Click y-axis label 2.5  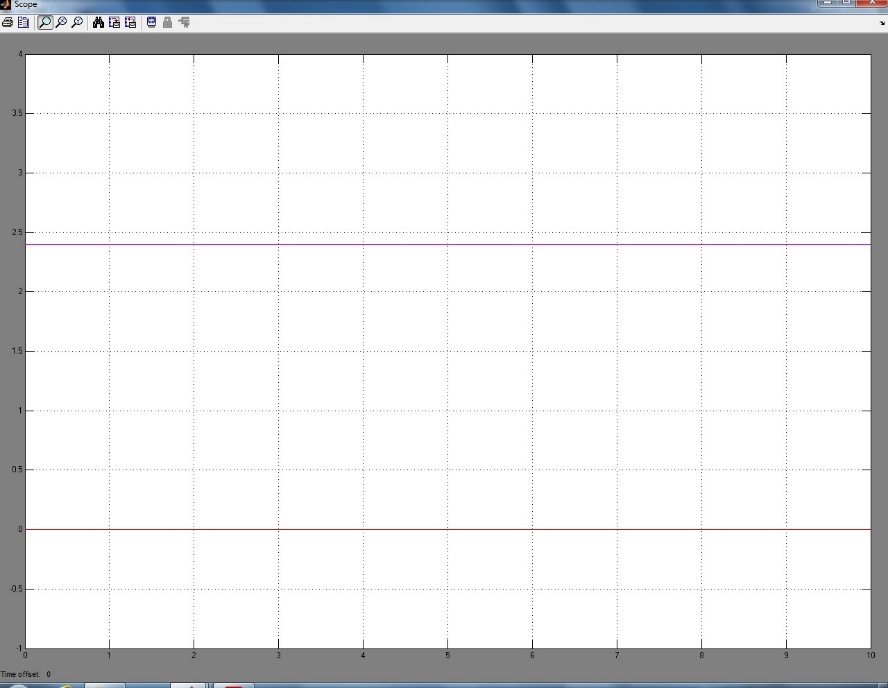[x=18, y=233]
